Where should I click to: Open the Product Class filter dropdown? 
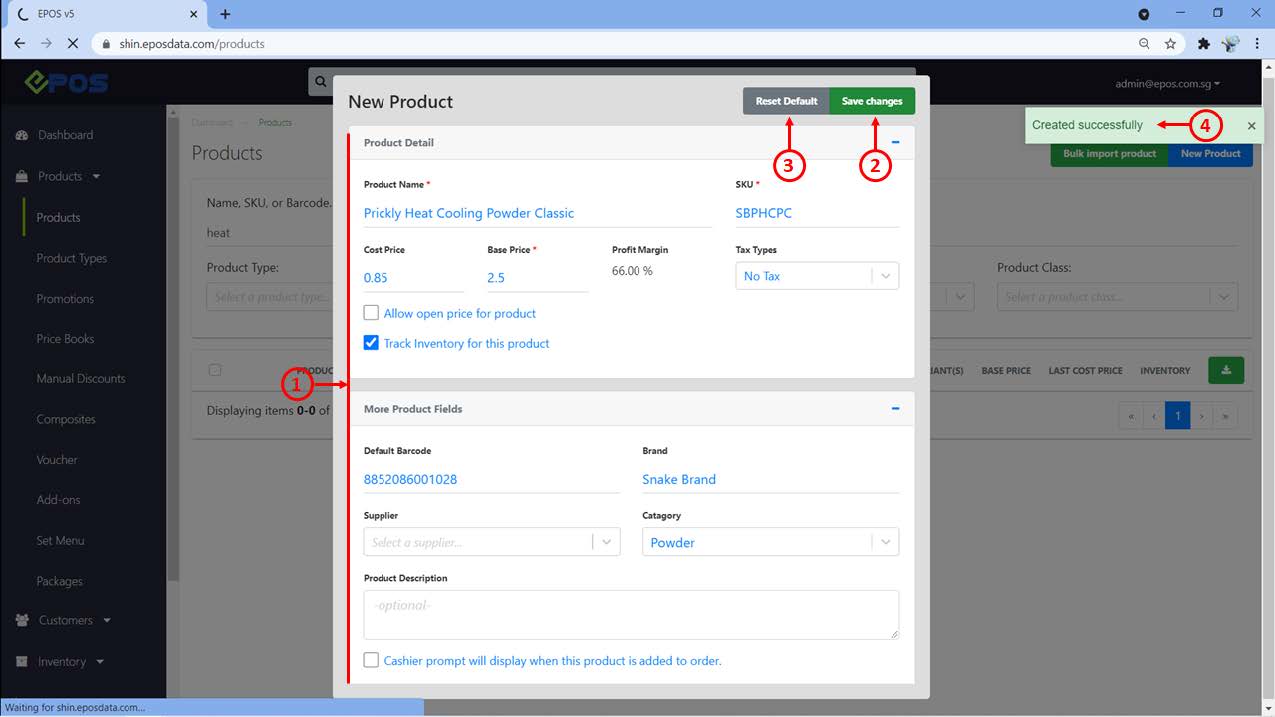pos(1117,297)
